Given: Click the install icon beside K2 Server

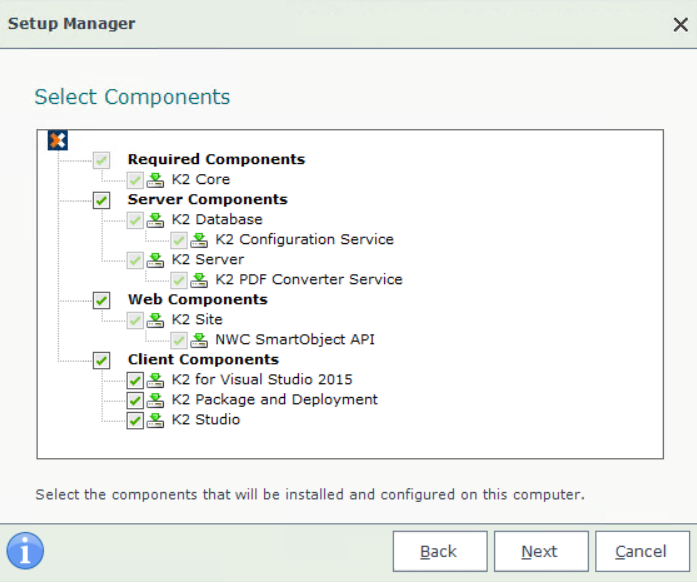Looking at the screenshot, I should coord(156,260).
